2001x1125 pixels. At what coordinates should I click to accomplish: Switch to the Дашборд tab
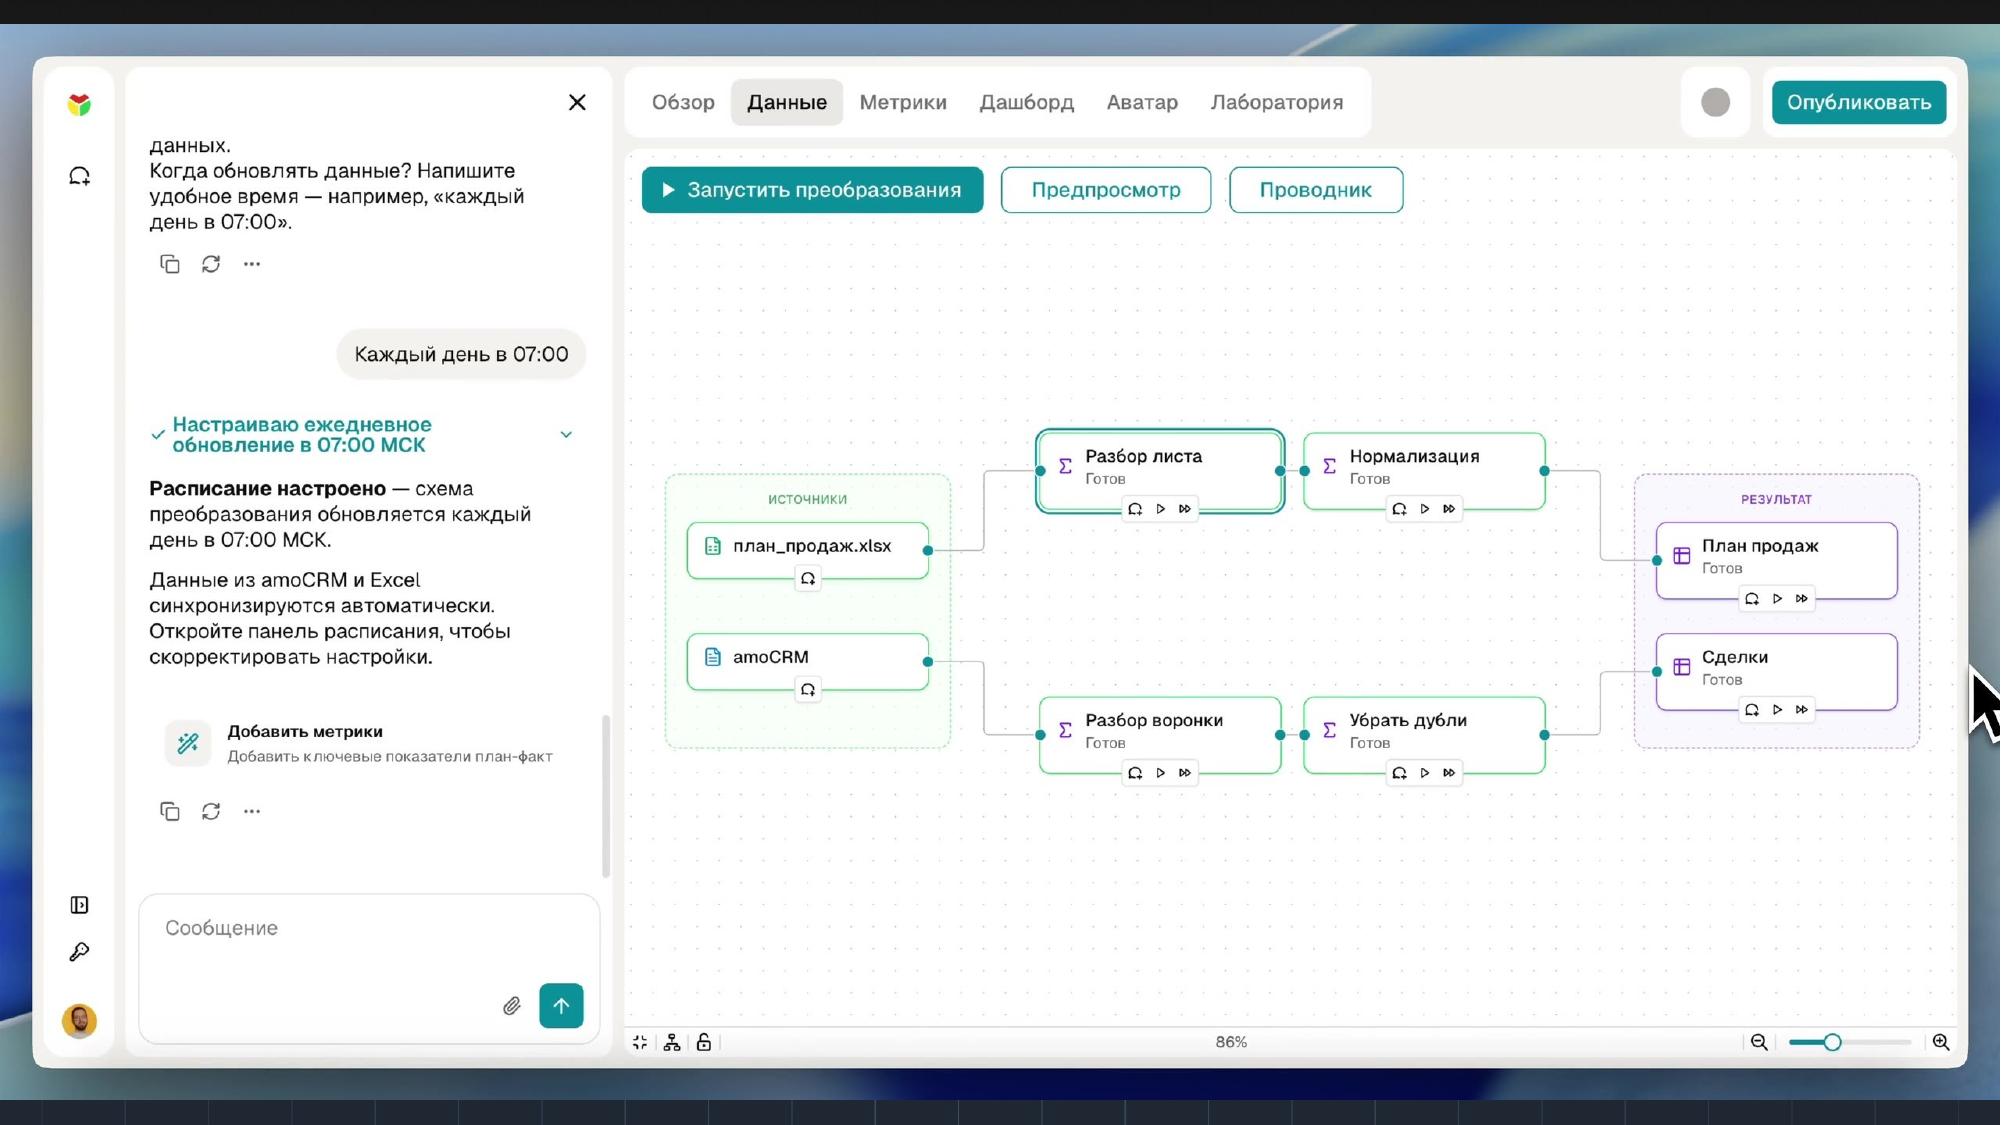pos(1026,102)
